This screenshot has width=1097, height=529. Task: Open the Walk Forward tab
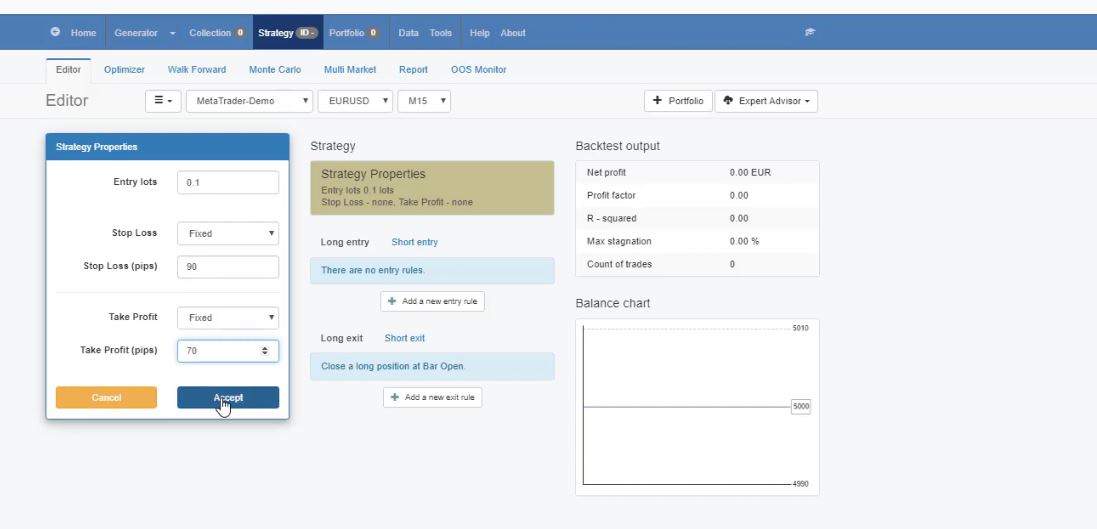click(196, 69)
